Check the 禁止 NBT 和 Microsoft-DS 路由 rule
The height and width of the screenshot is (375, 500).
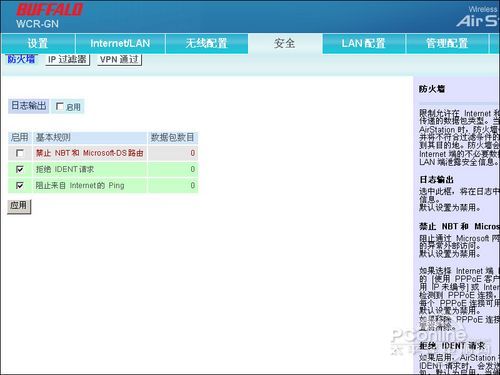[x=20, y=153]
